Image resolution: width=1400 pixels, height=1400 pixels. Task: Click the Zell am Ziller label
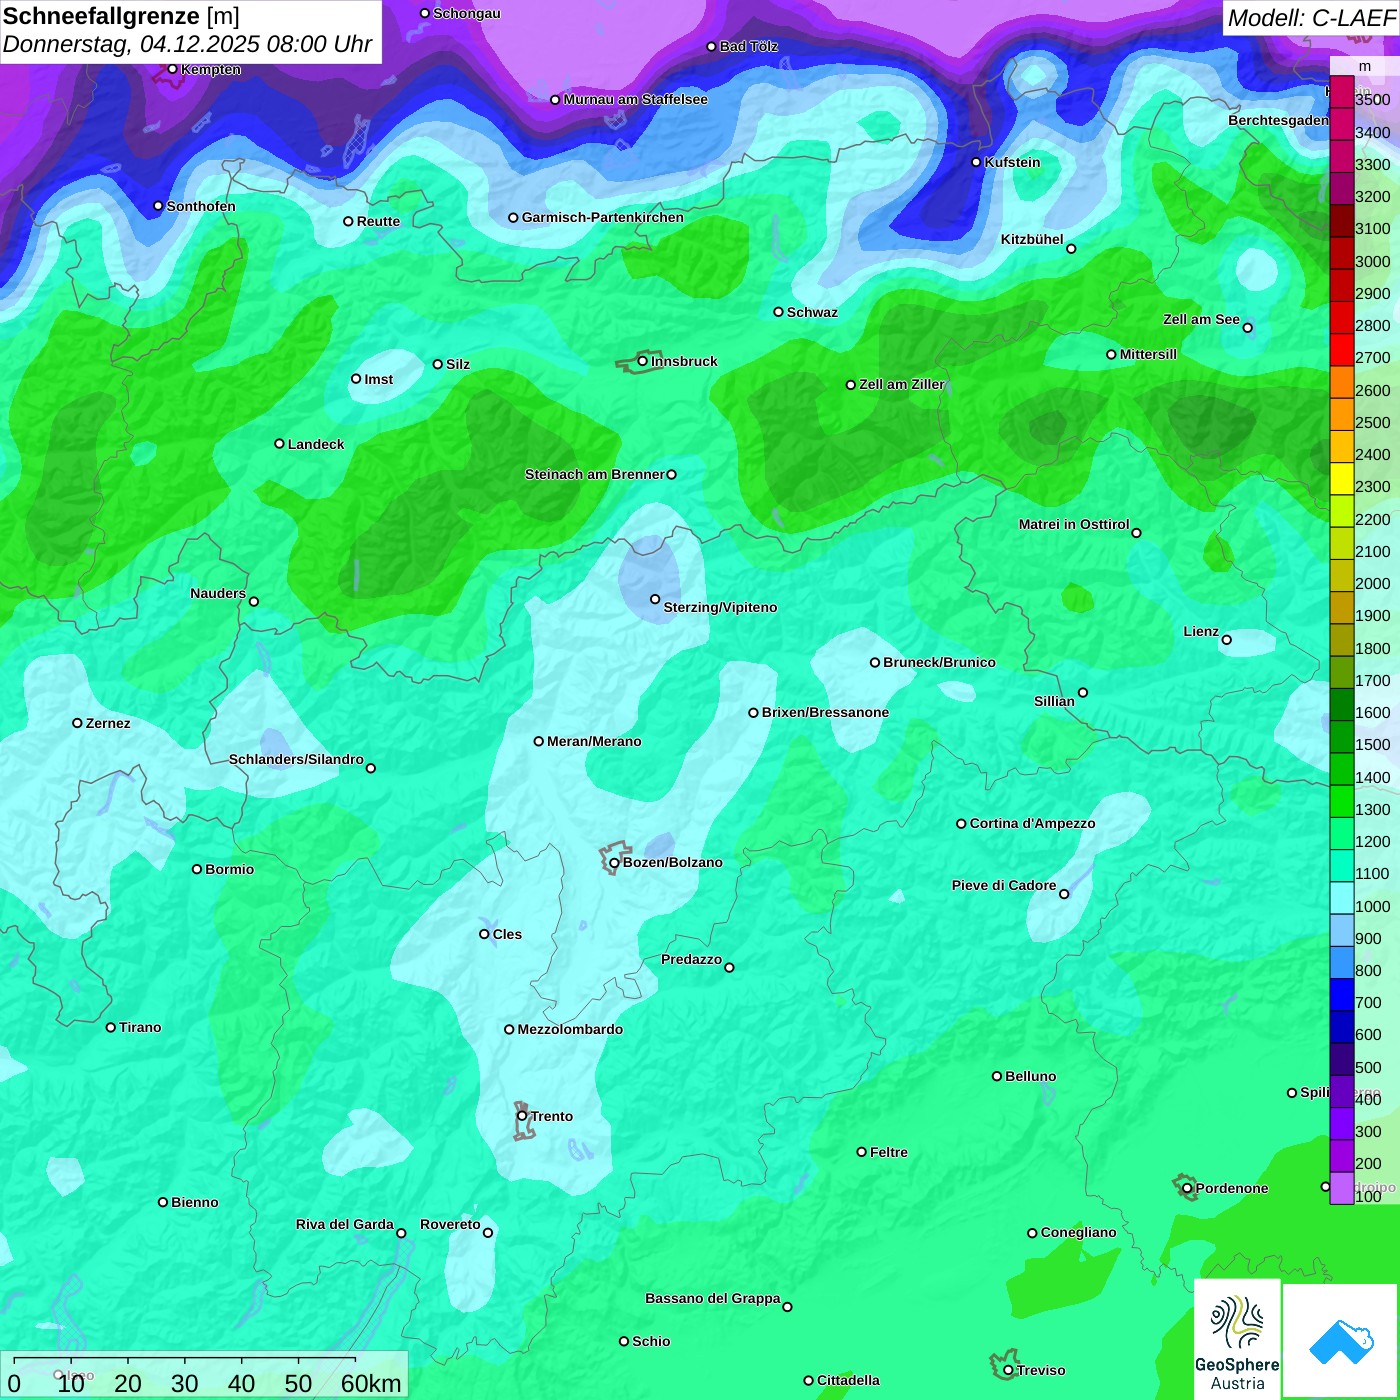point(902,384)
